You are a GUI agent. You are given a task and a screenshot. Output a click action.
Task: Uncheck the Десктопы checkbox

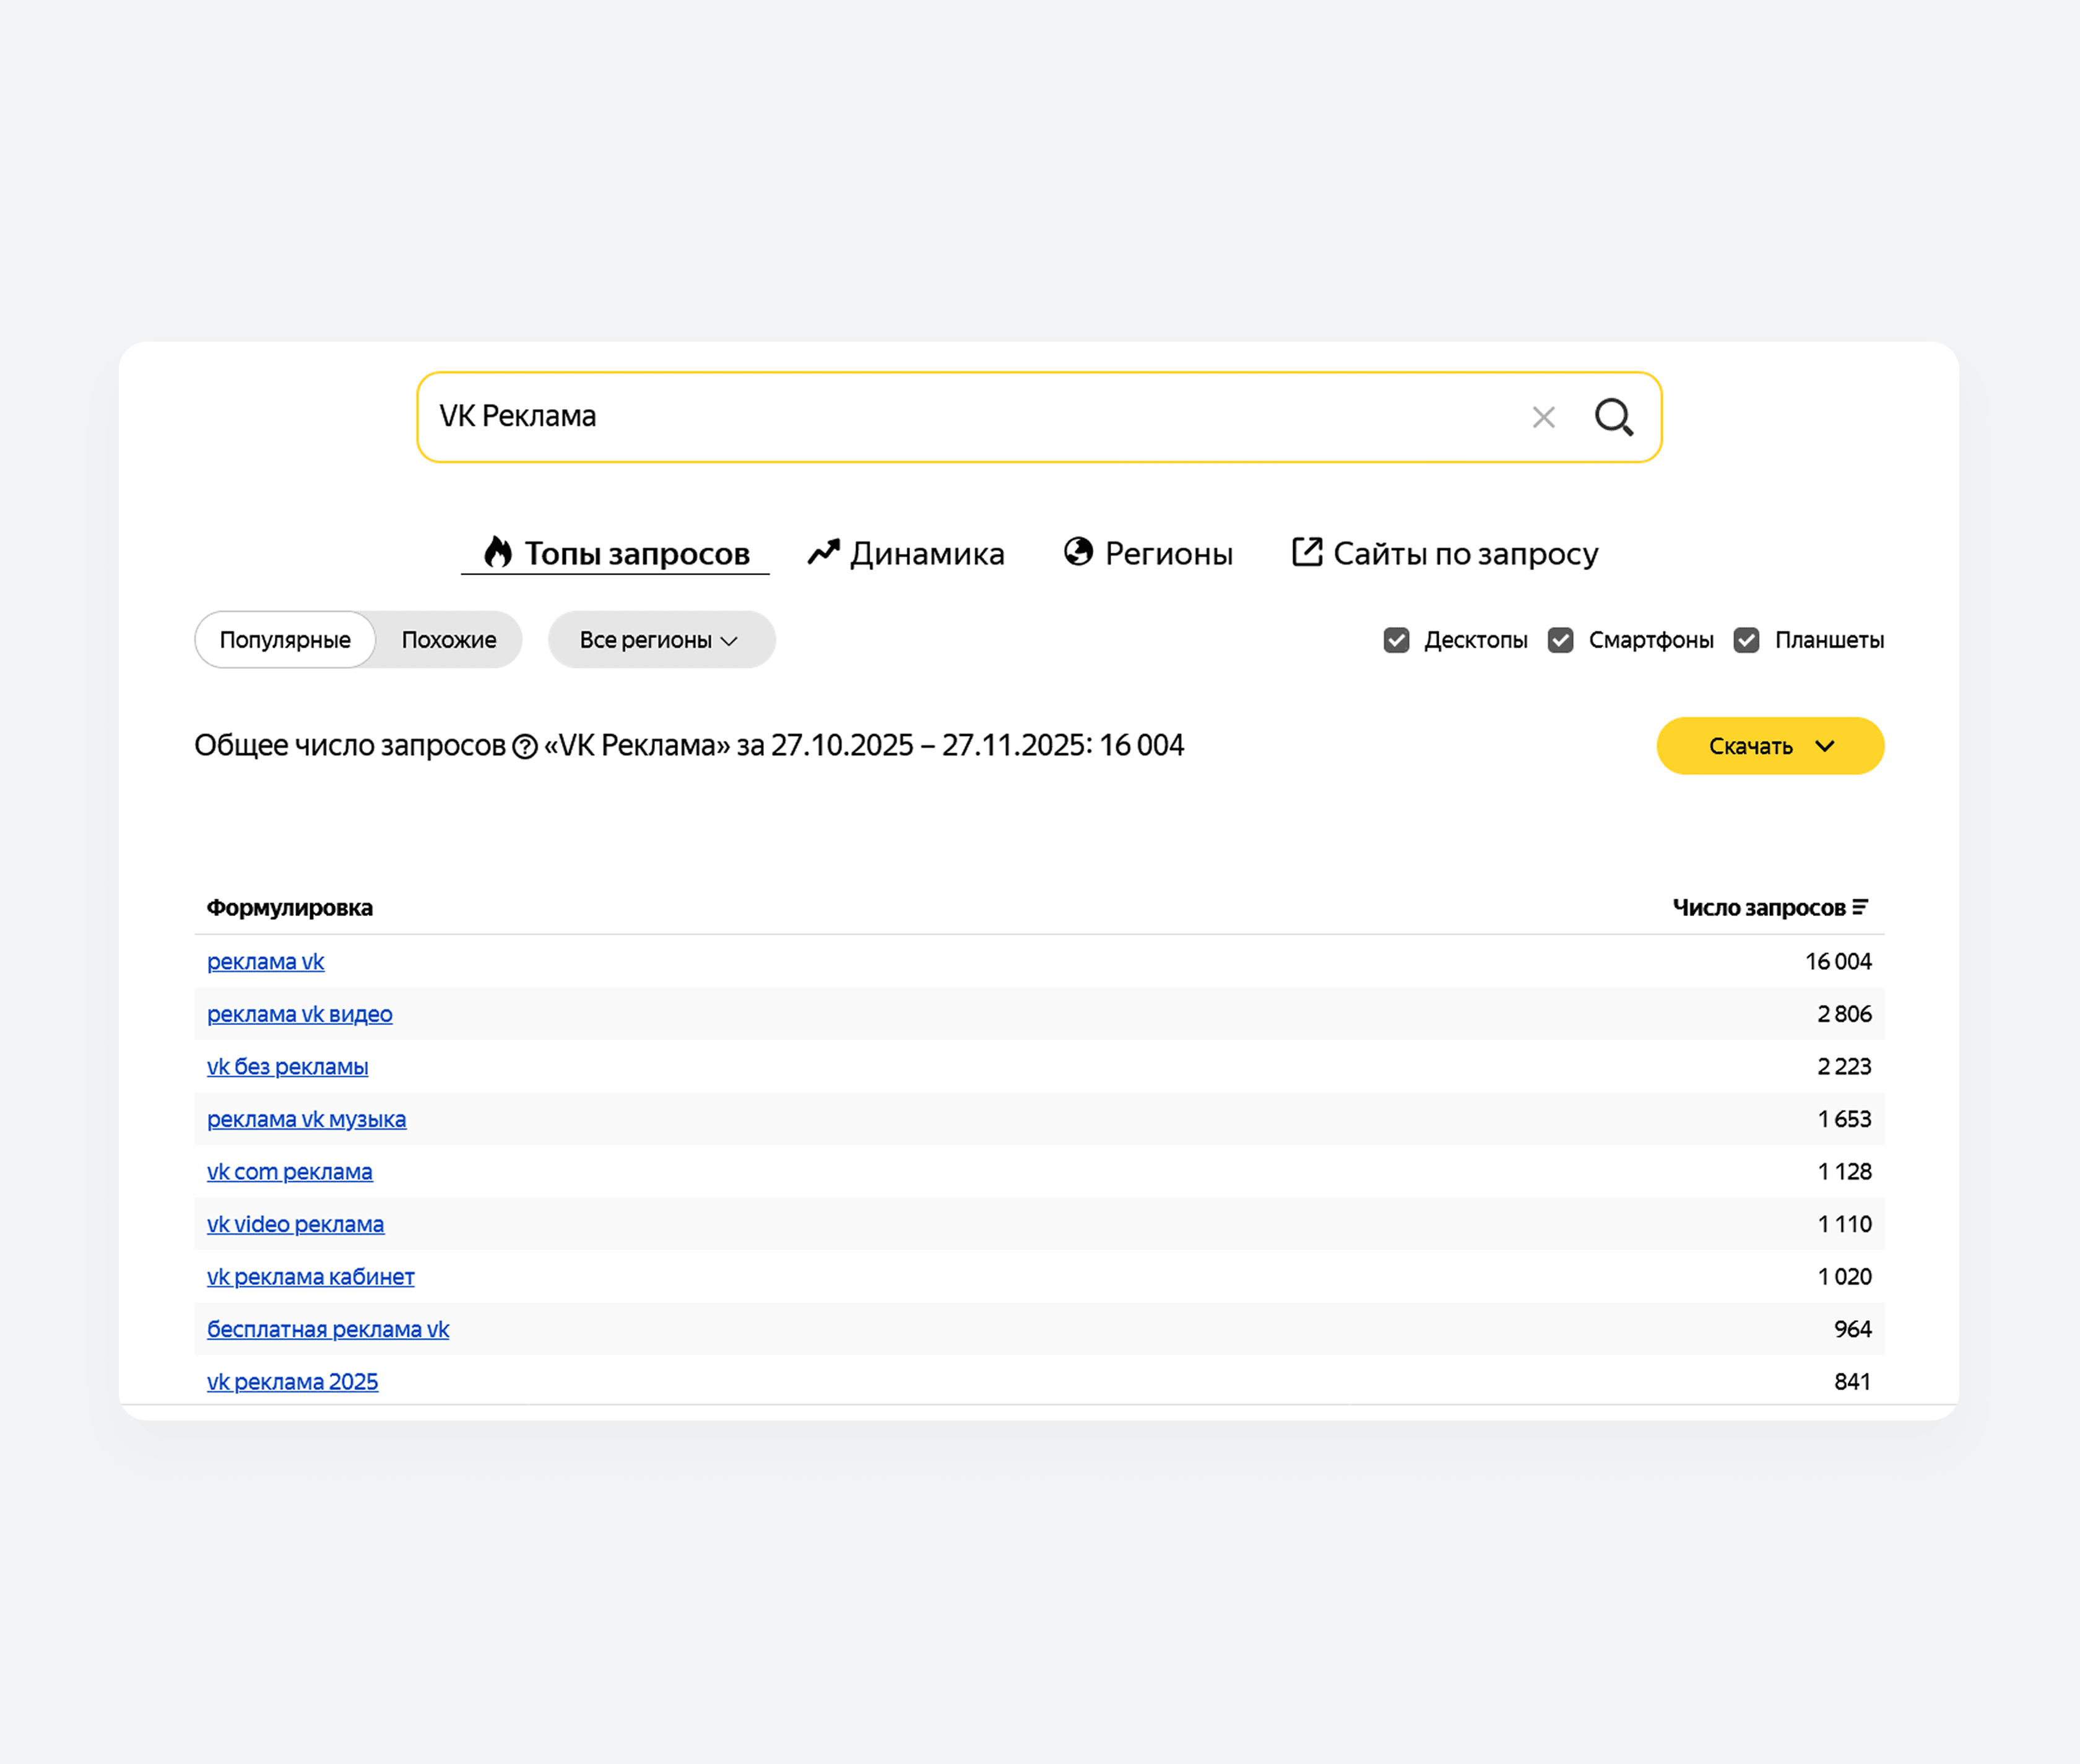[1396, 640]
